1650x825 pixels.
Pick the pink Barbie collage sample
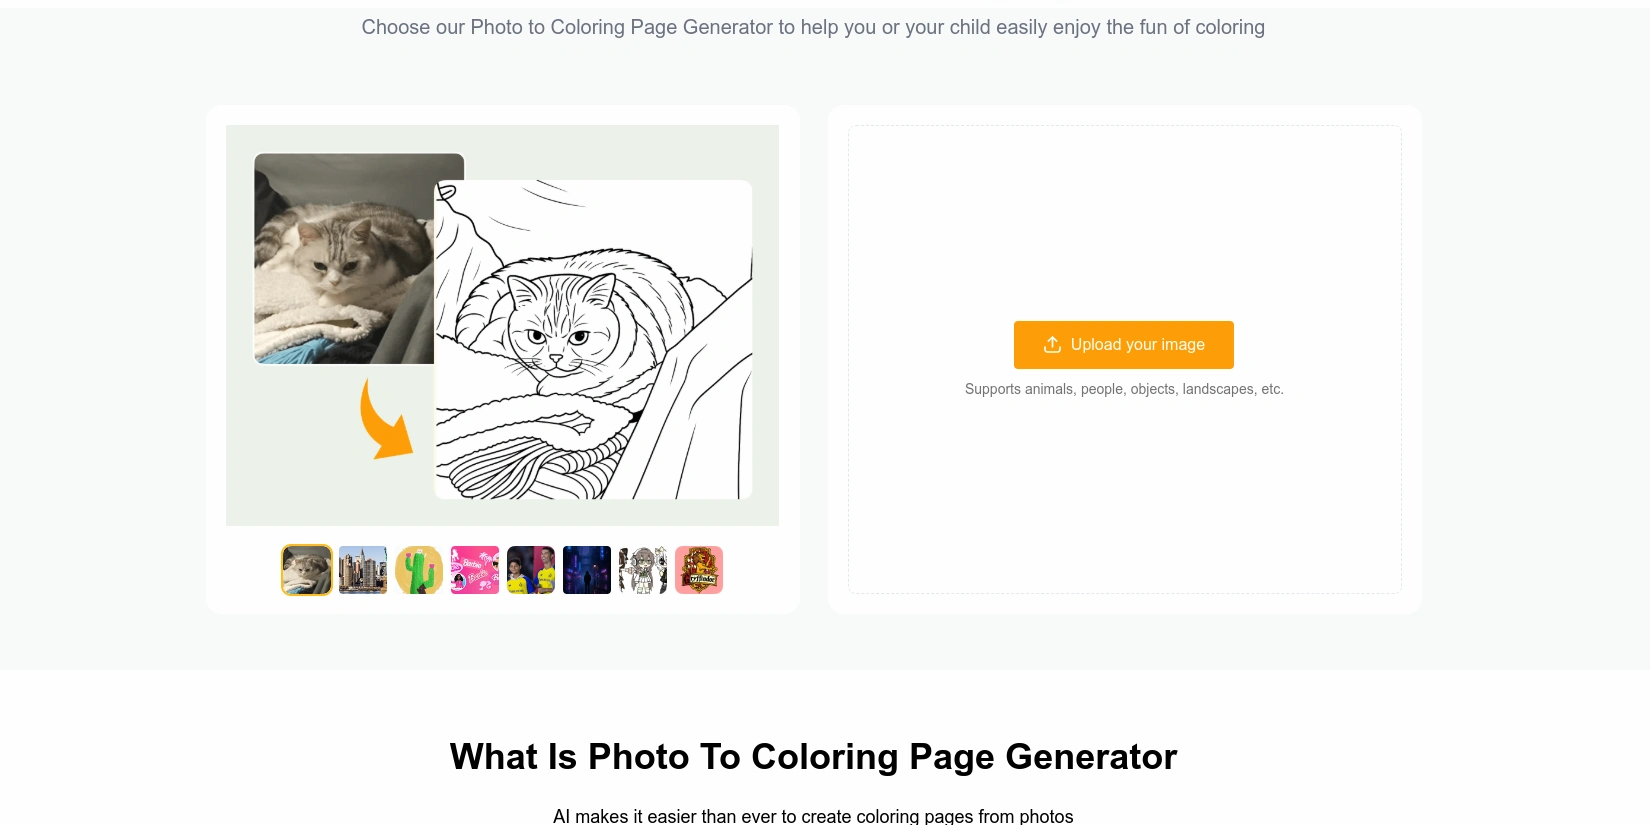coord(475,570)
